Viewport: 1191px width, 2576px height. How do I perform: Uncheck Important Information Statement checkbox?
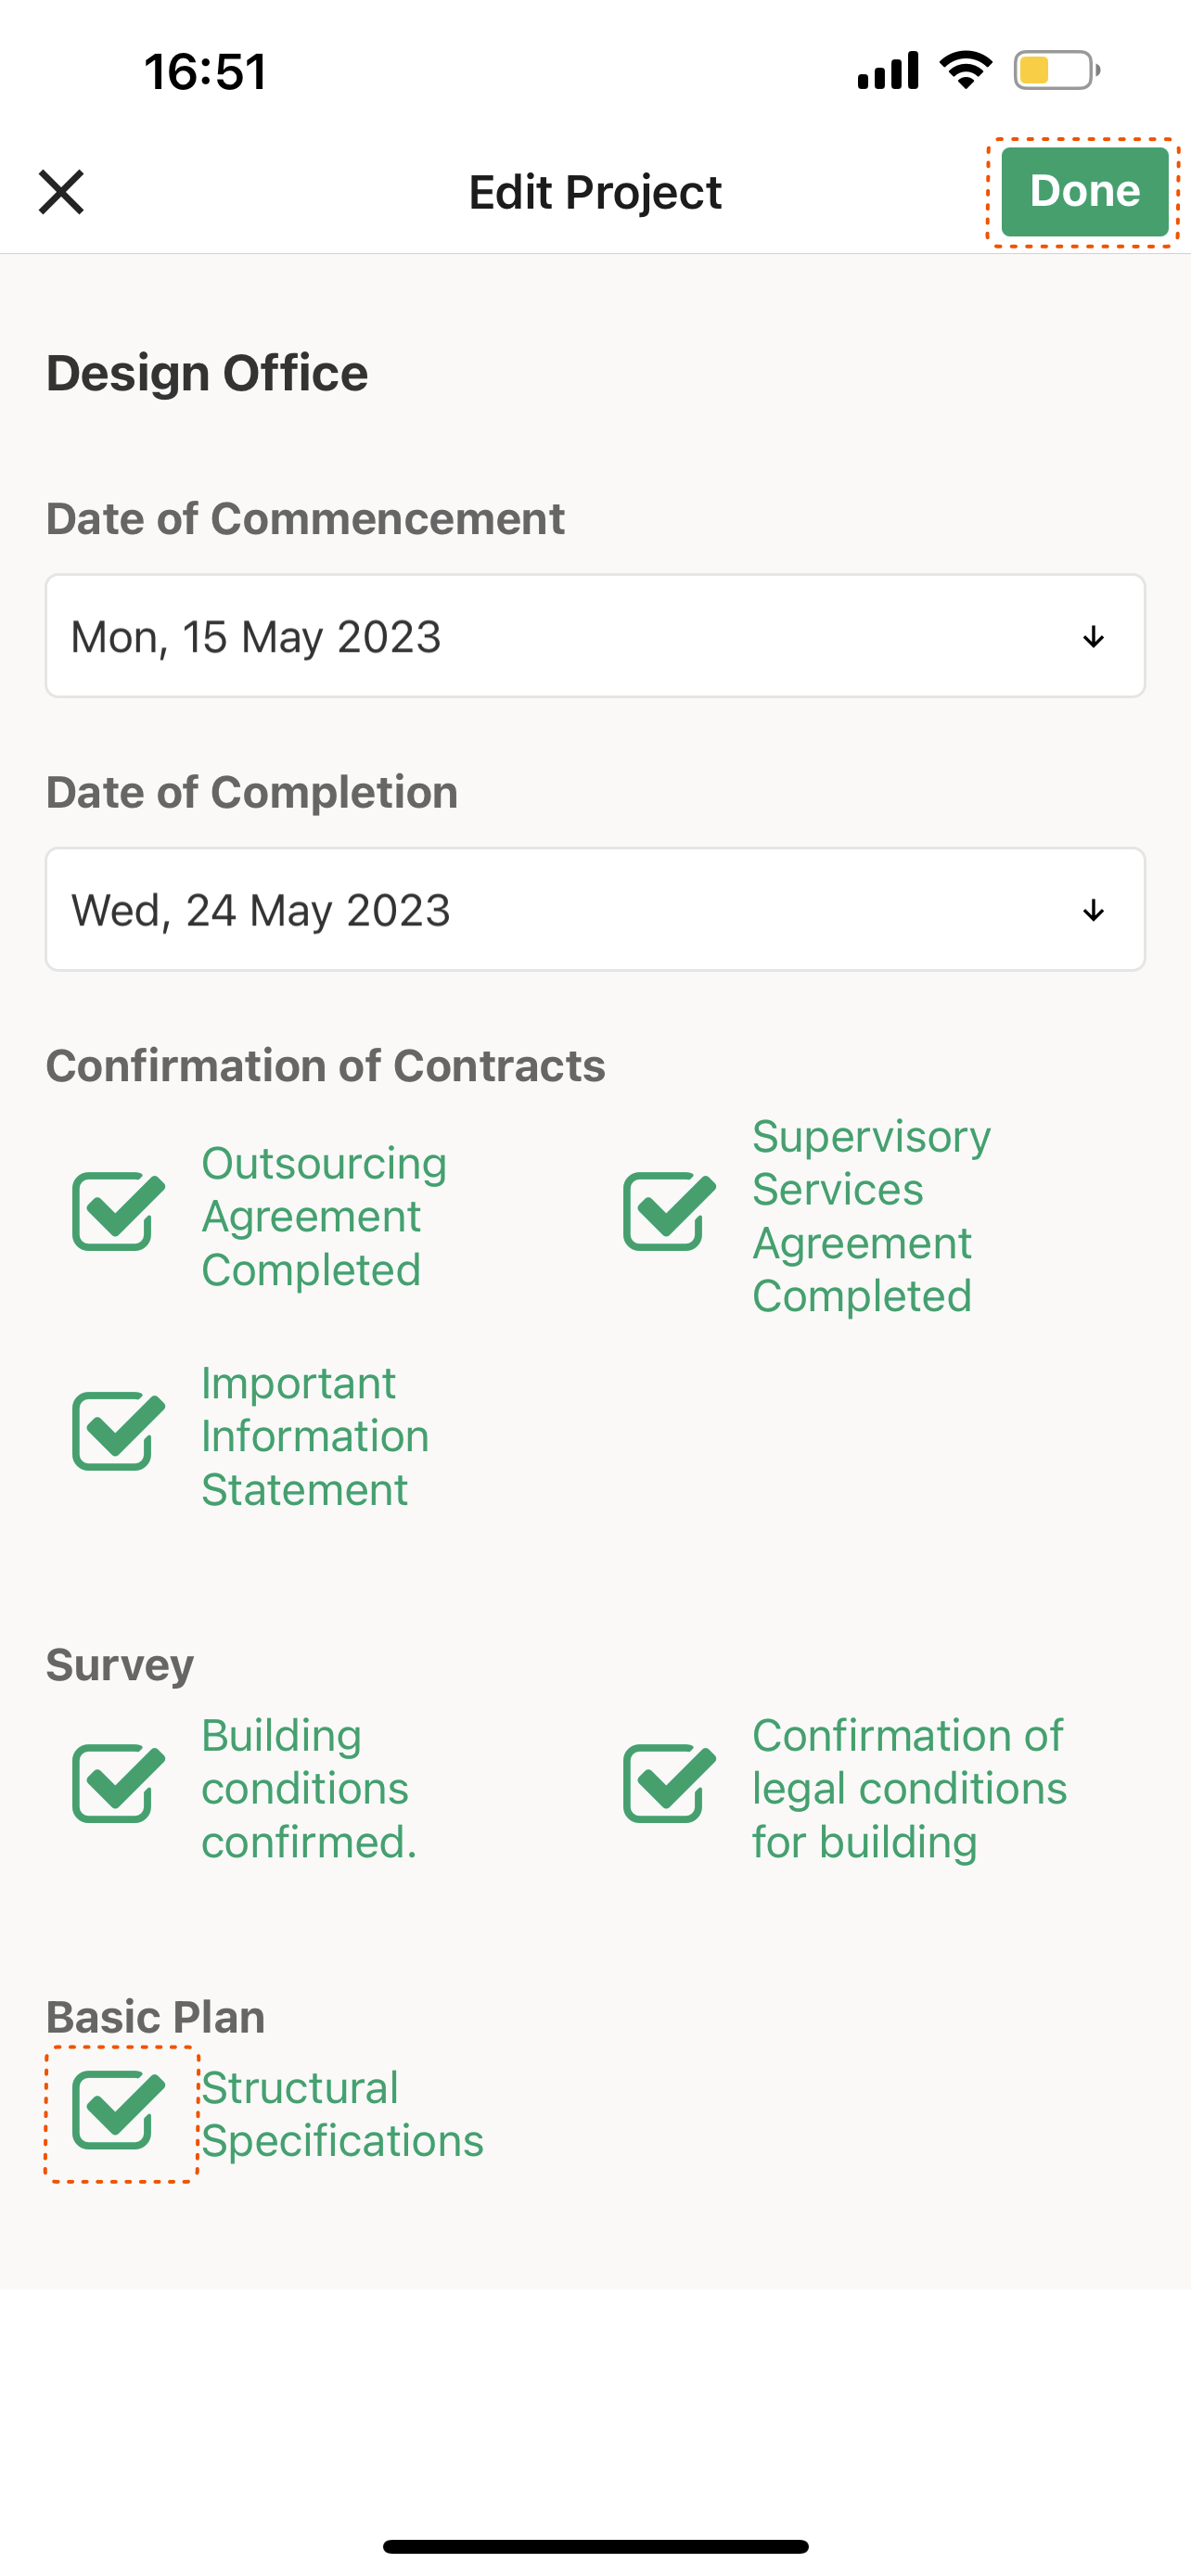pyautogui.click(x=118, y=1431)
